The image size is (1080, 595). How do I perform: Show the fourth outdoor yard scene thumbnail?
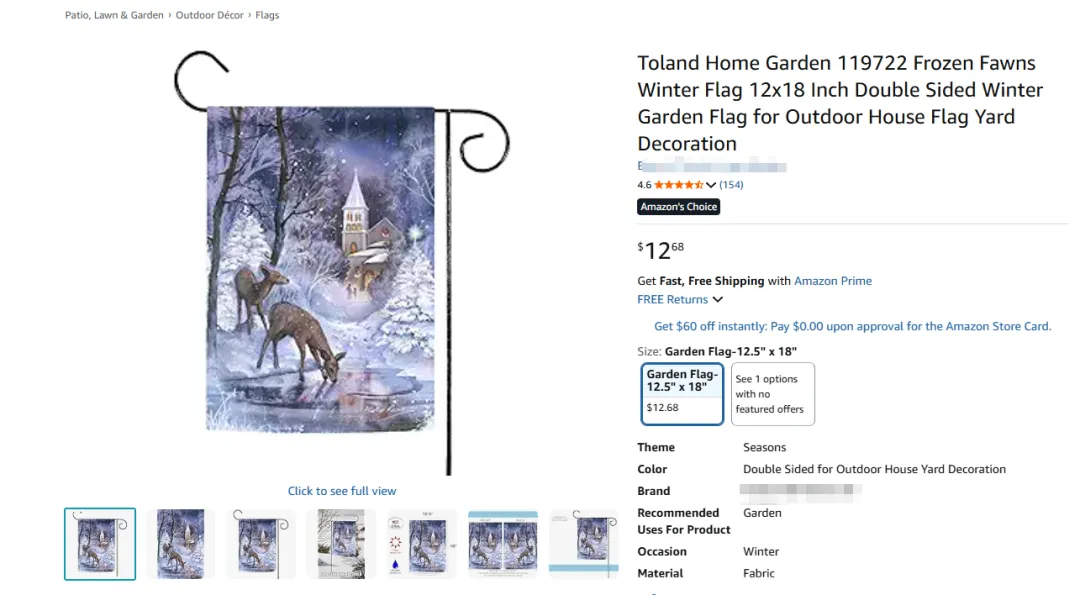[x=342, y=544]
